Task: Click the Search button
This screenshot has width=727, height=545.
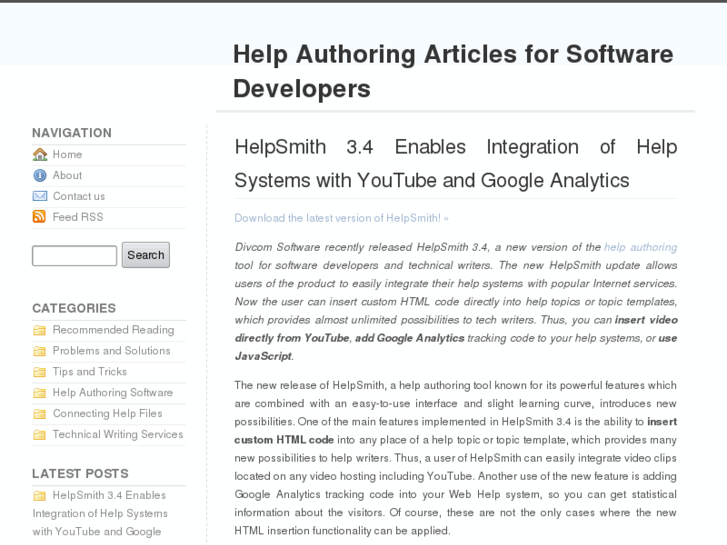Action: [x=146, y=255]
